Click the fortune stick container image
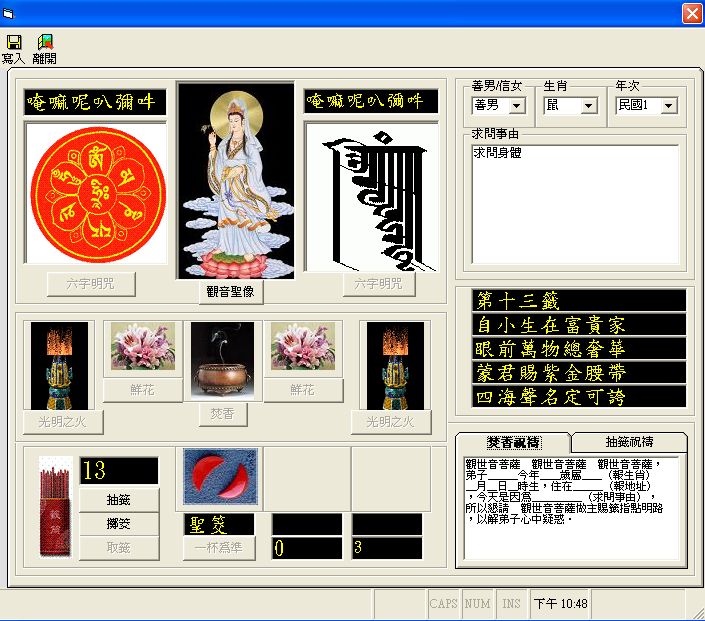 (55, 507)
